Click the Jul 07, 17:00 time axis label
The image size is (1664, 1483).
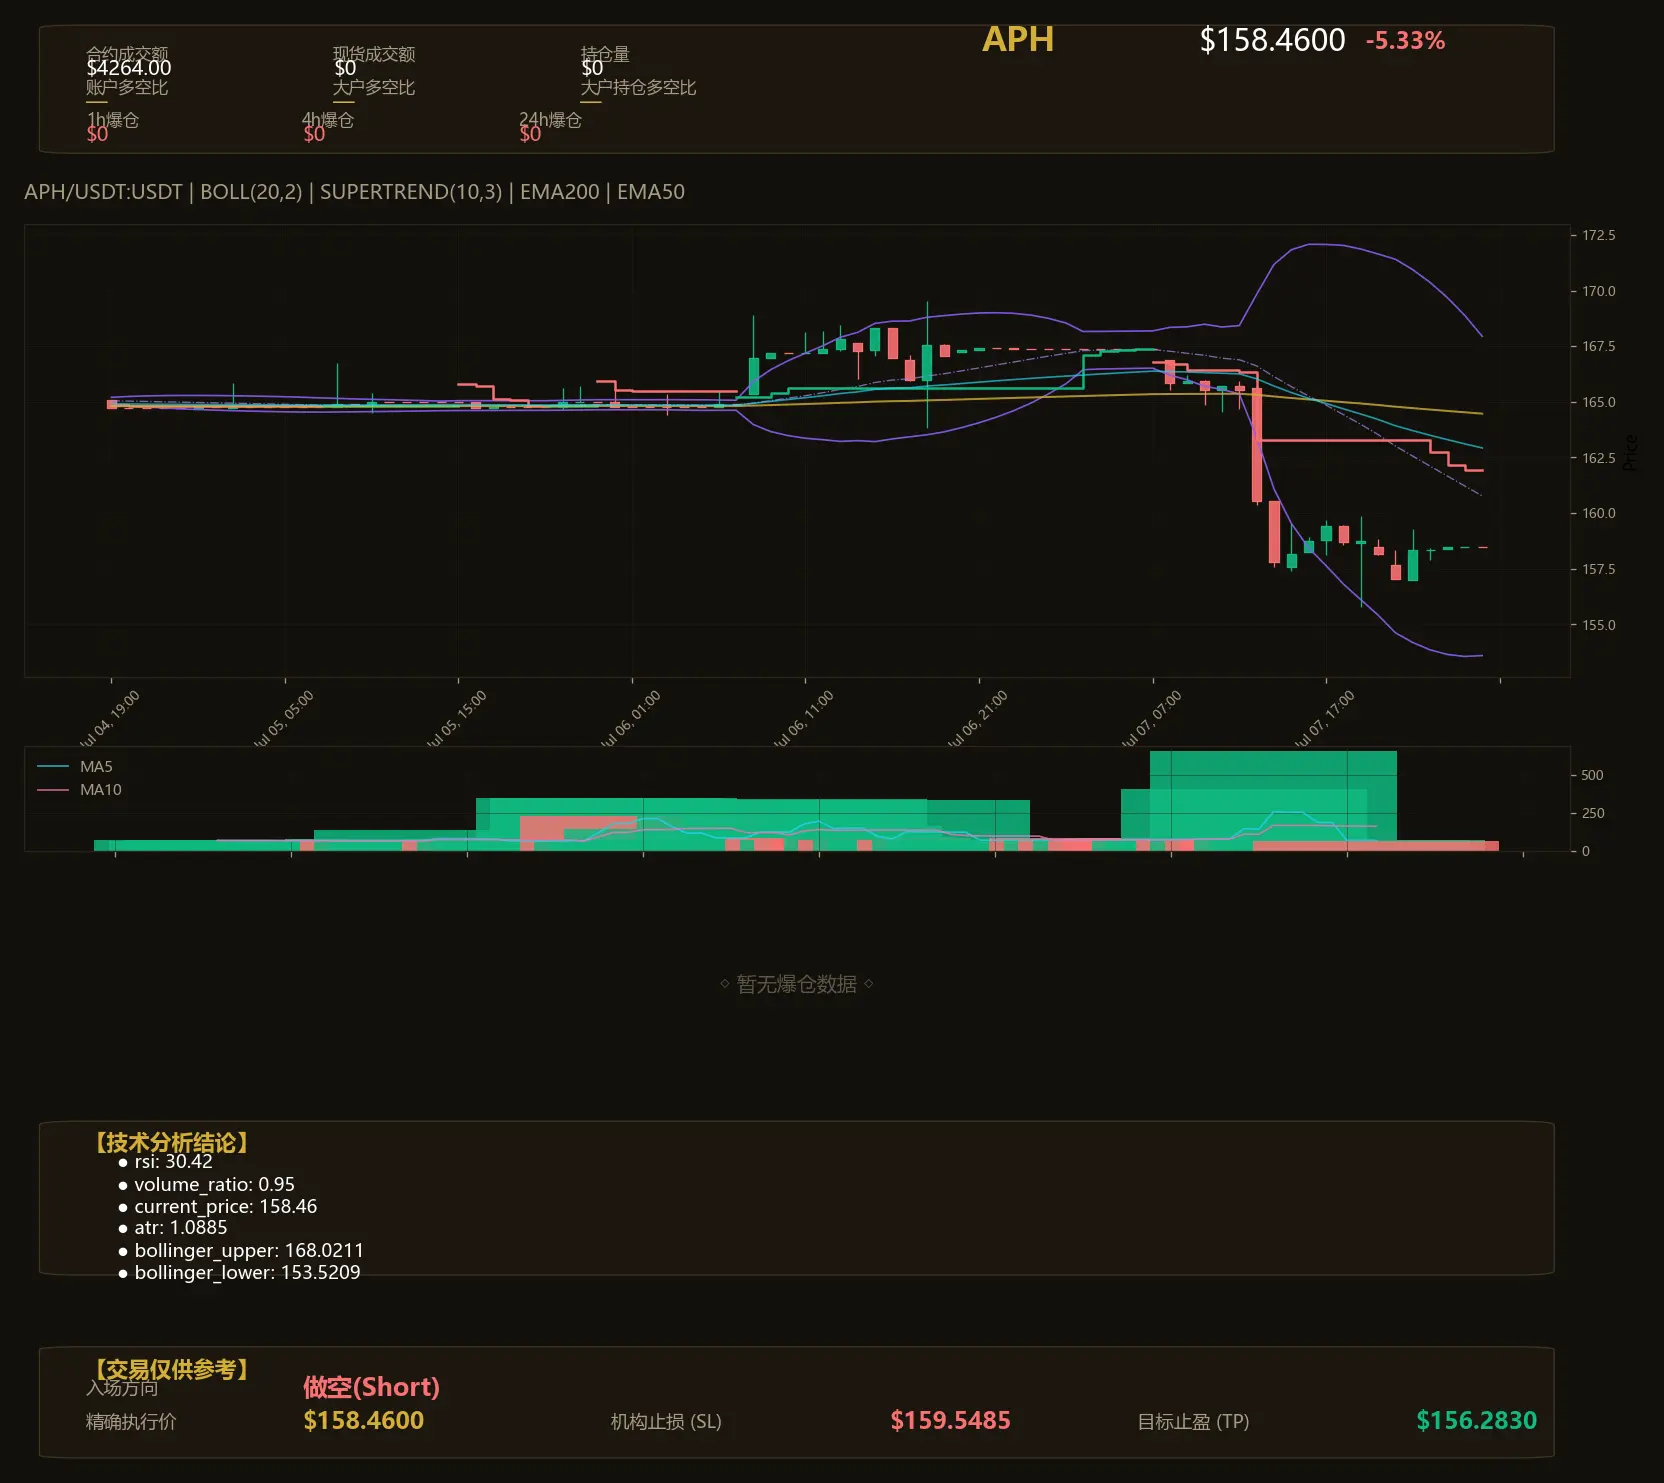1325,718
